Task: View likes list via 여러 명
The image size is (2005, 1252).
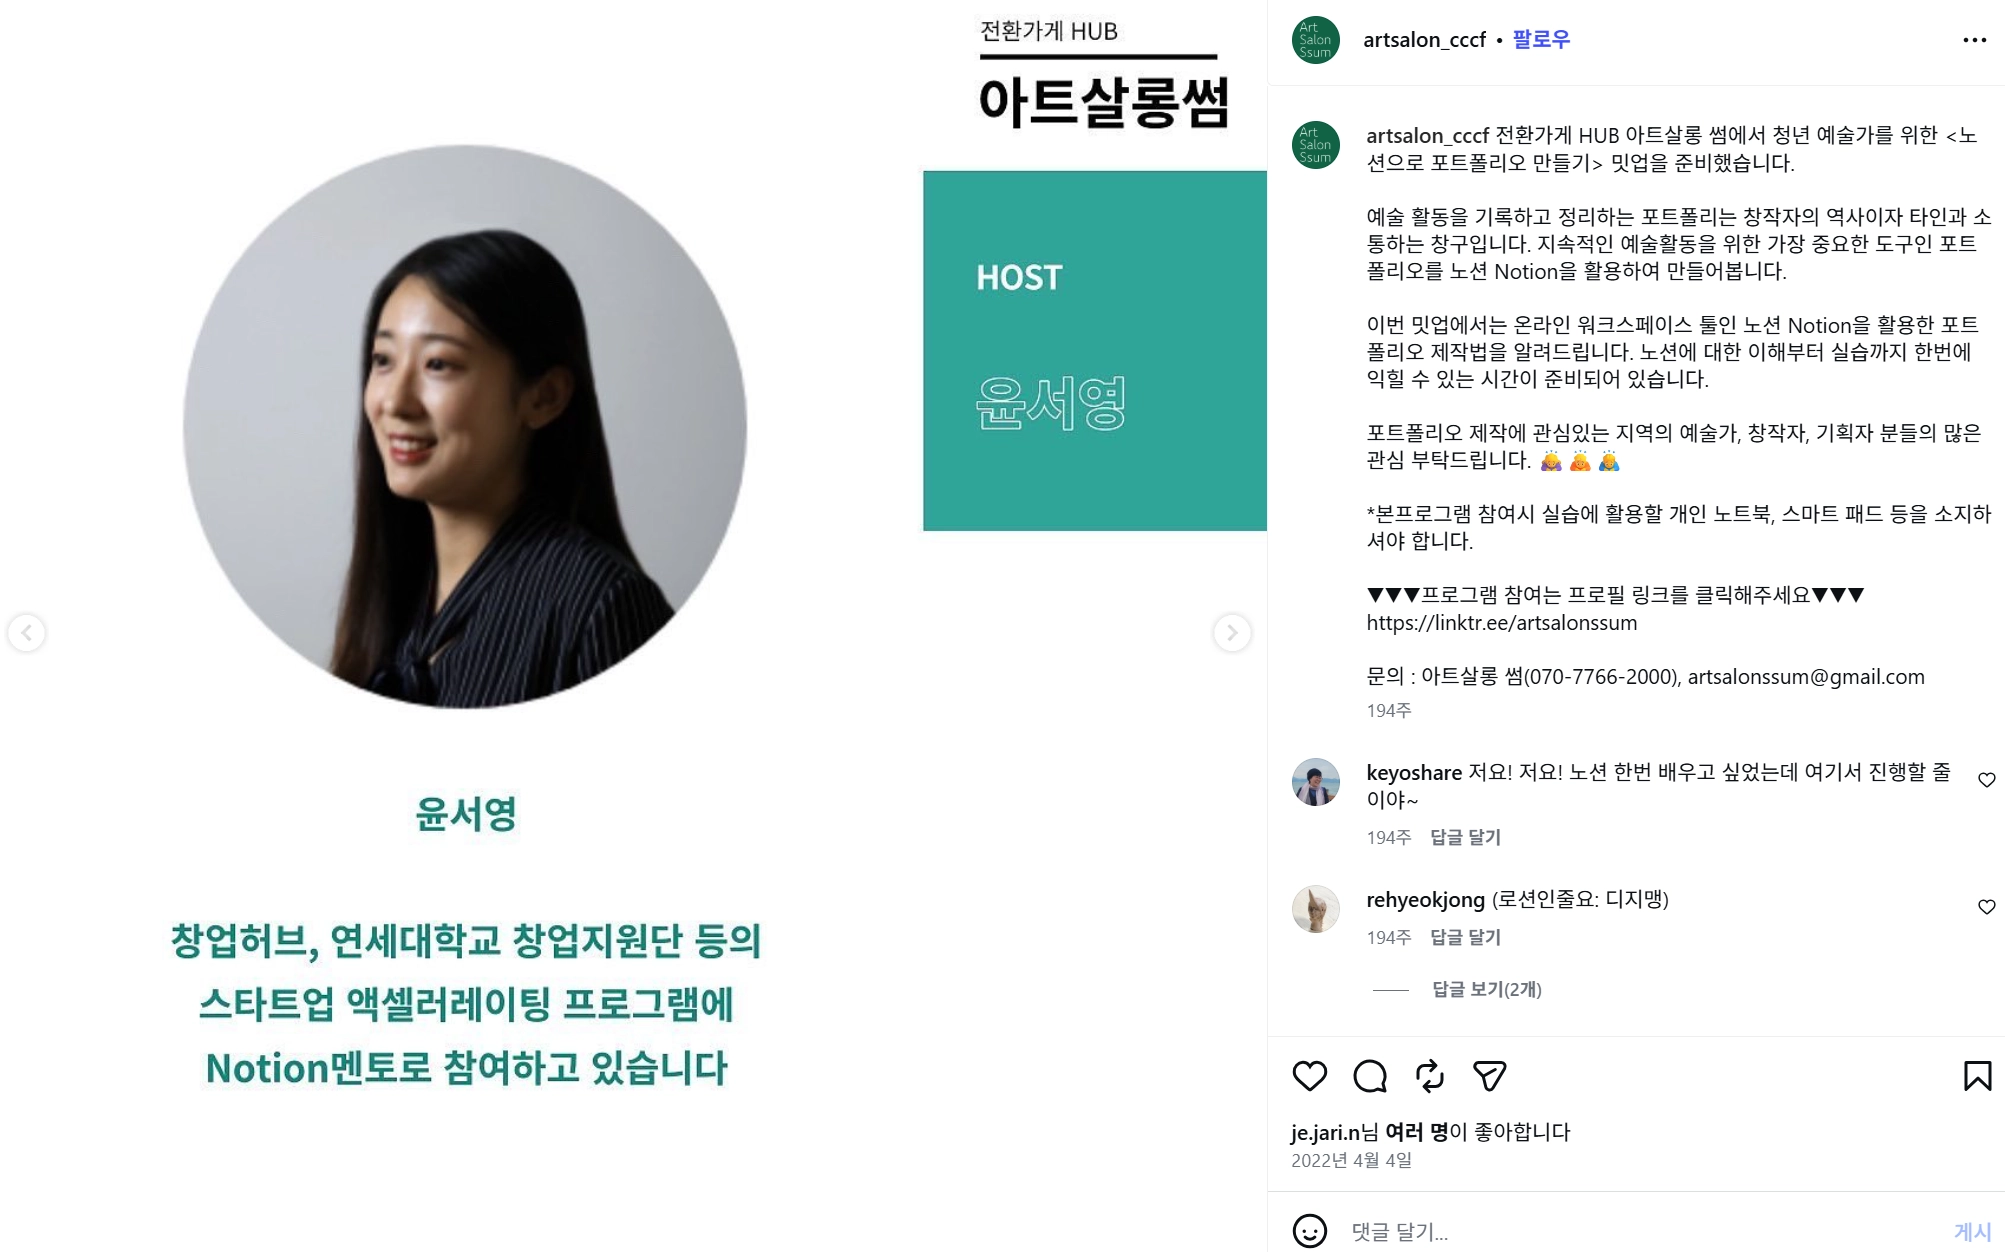Action: pyautogui.click(x=1416, y=1132)
